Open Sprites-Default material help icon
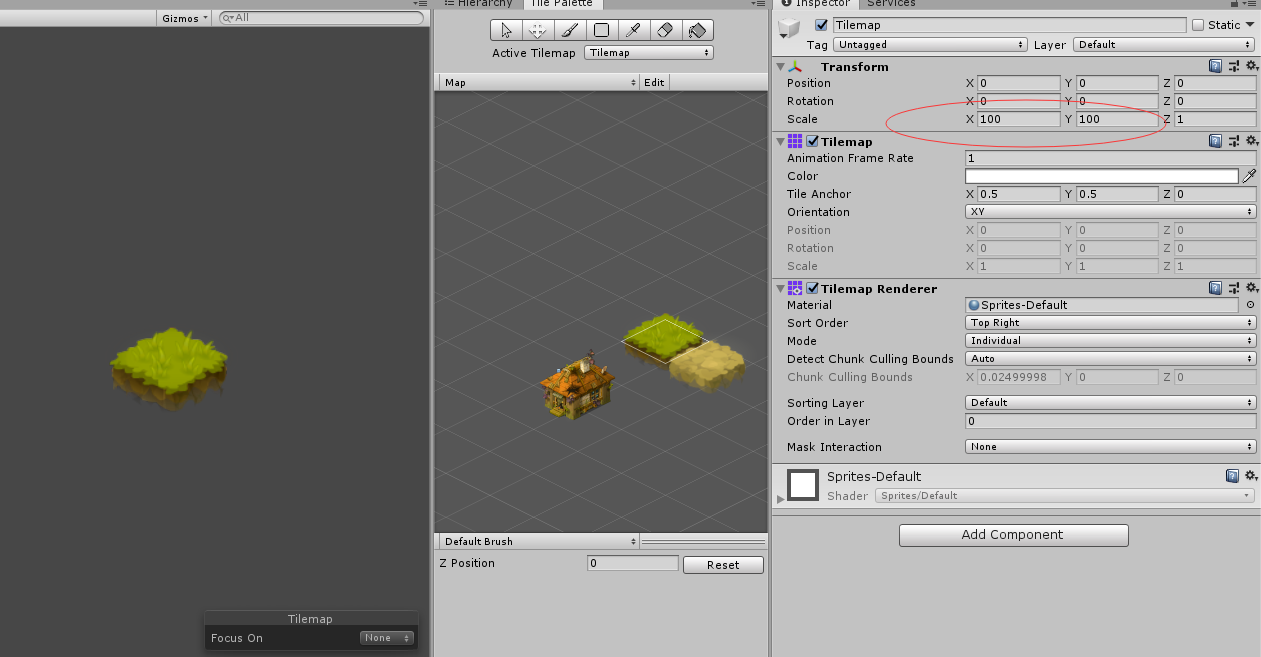Screen dimensions: 1261x657 pyautogui.click(x=1233, y=476)
